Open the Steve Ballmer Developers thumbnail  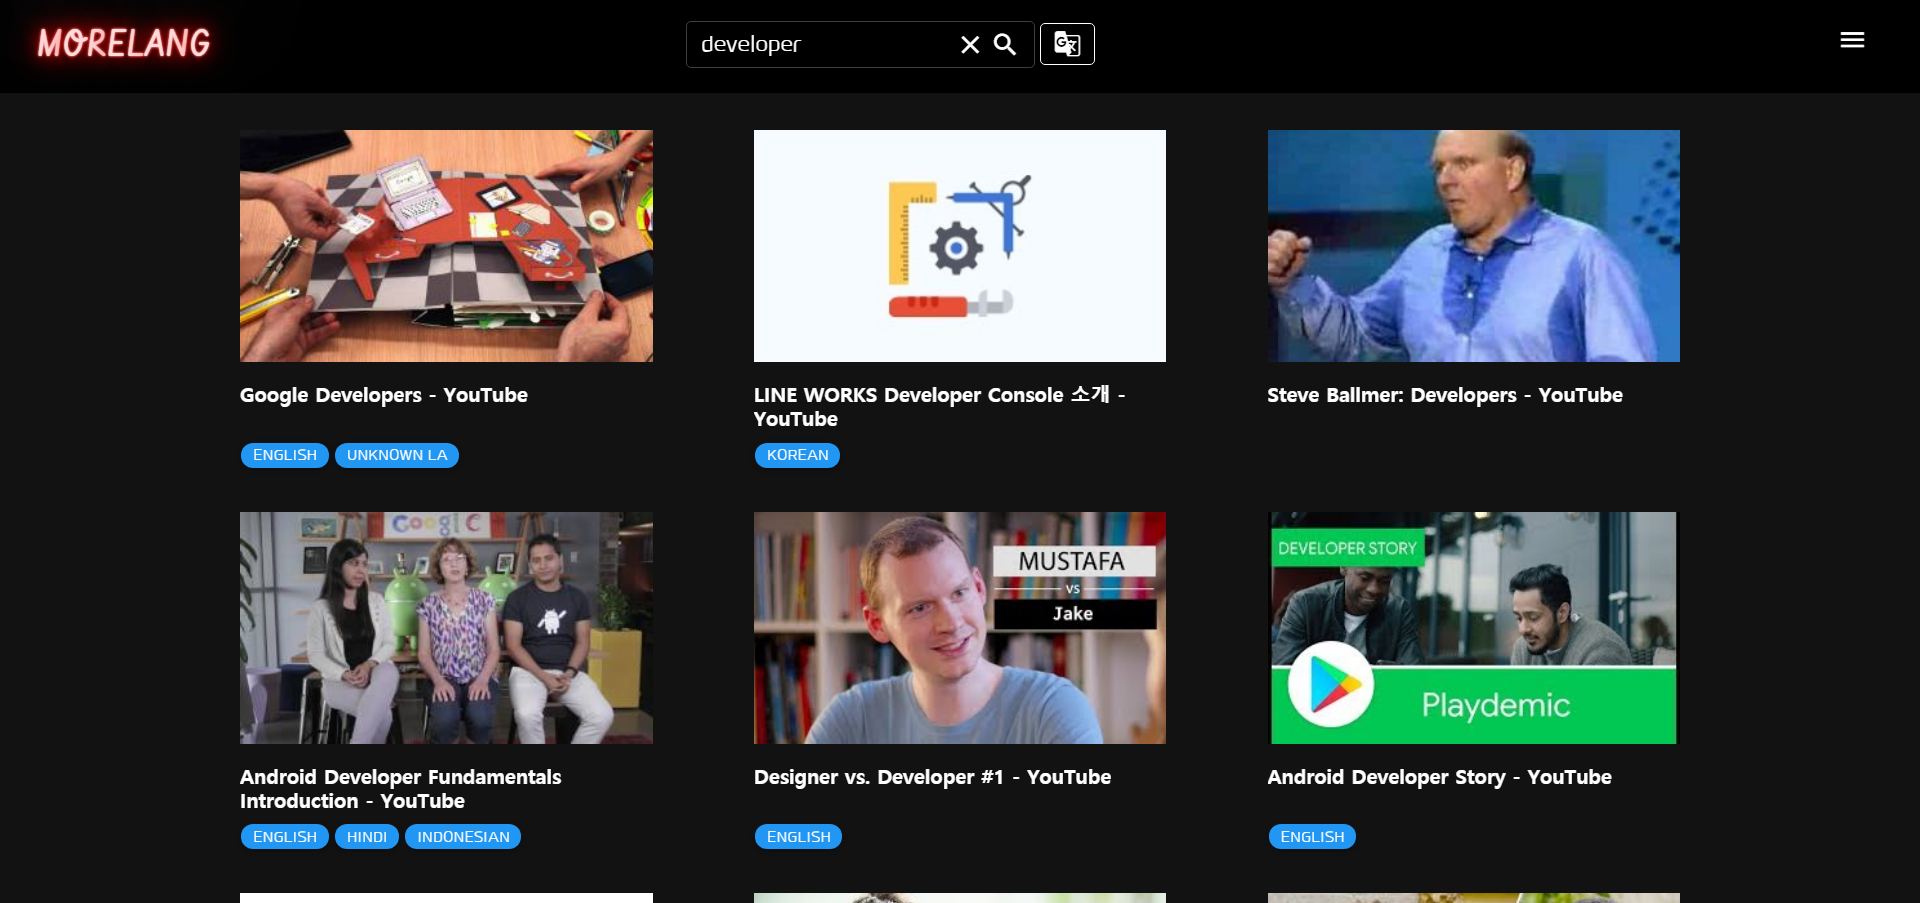[x=1474, y=246]
